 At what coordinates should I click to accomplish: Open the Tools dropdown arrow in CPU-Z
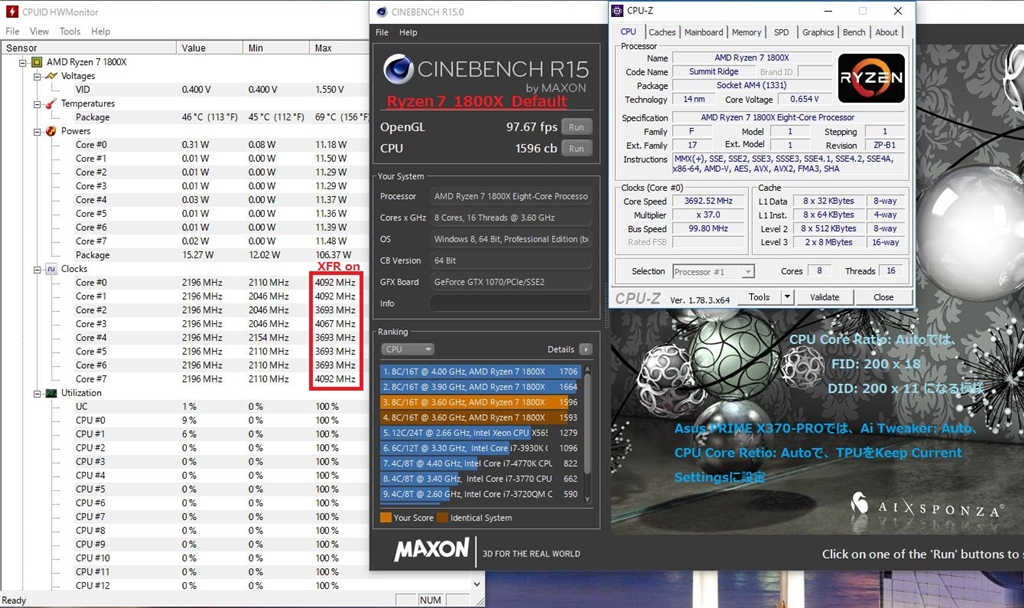coord(787,297)
